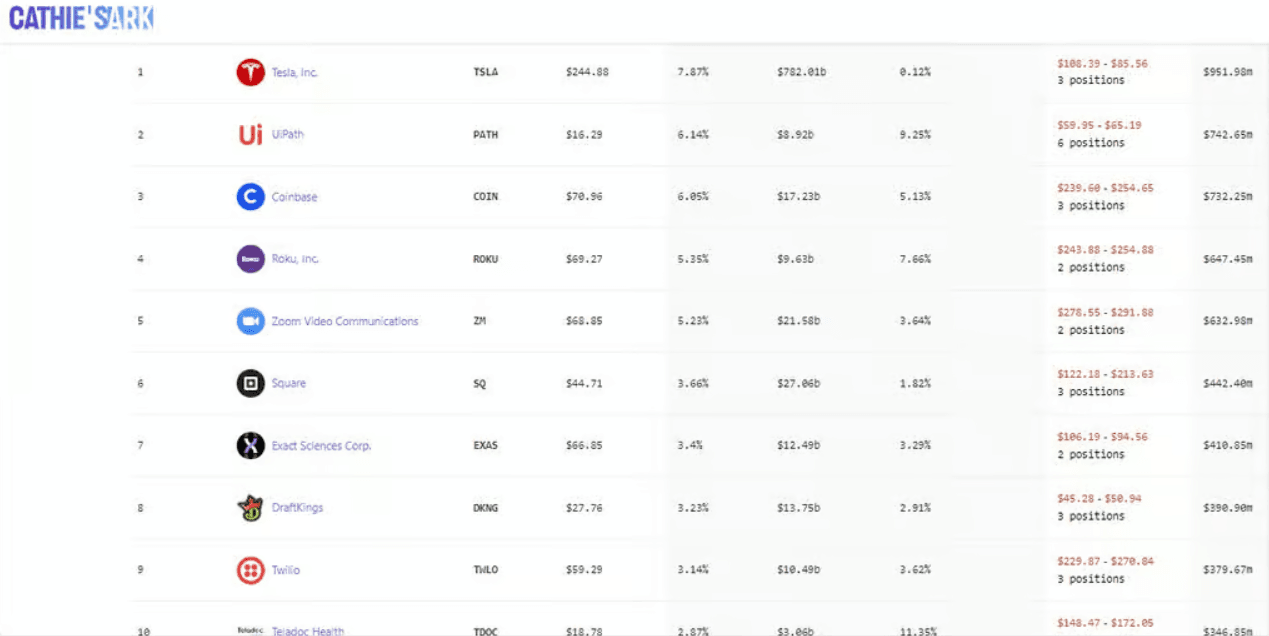Select the ZM ticker cell
Image resolution: width=1269 pixels, height=636 pixels.
coord(479,321)
